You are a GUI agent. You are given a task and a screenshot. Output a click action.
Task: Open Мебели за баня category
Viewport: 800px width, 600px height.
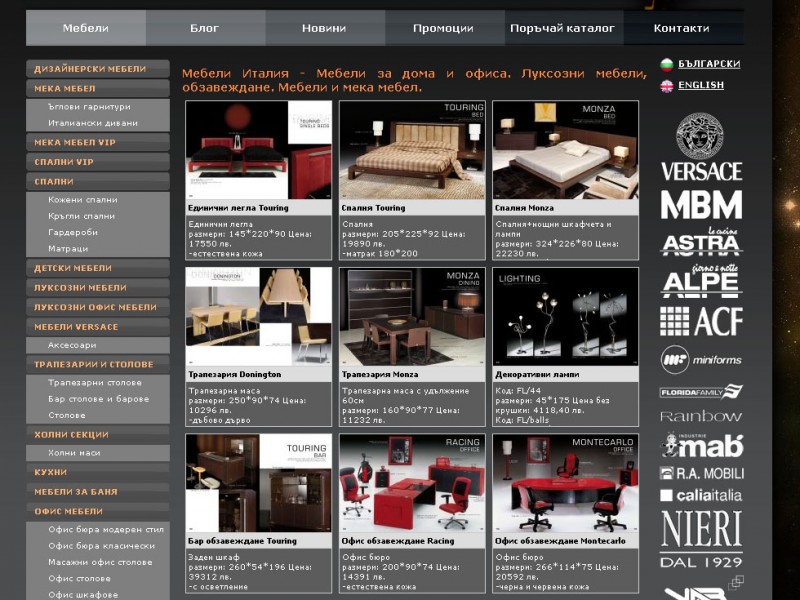click(98, 492)
